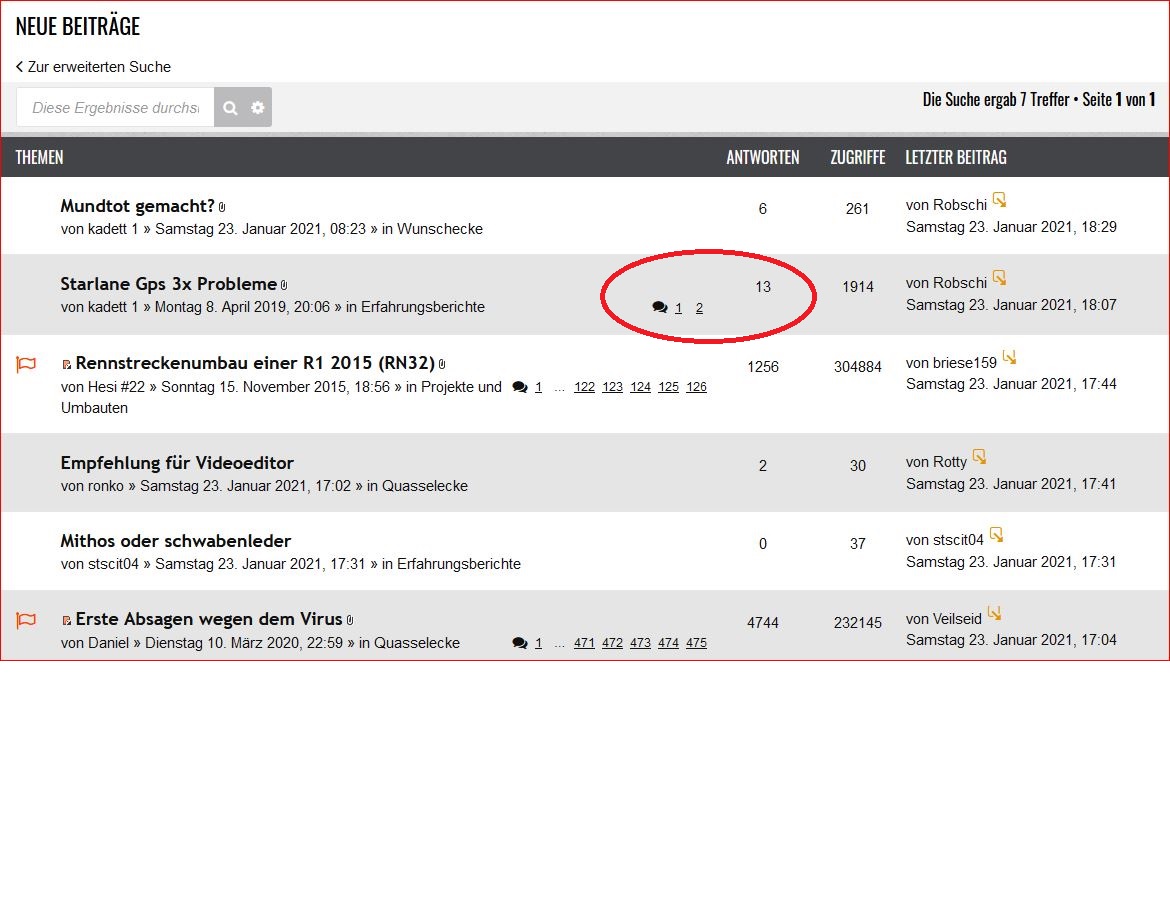
Task: Click into the results search field
Action: 115,108
